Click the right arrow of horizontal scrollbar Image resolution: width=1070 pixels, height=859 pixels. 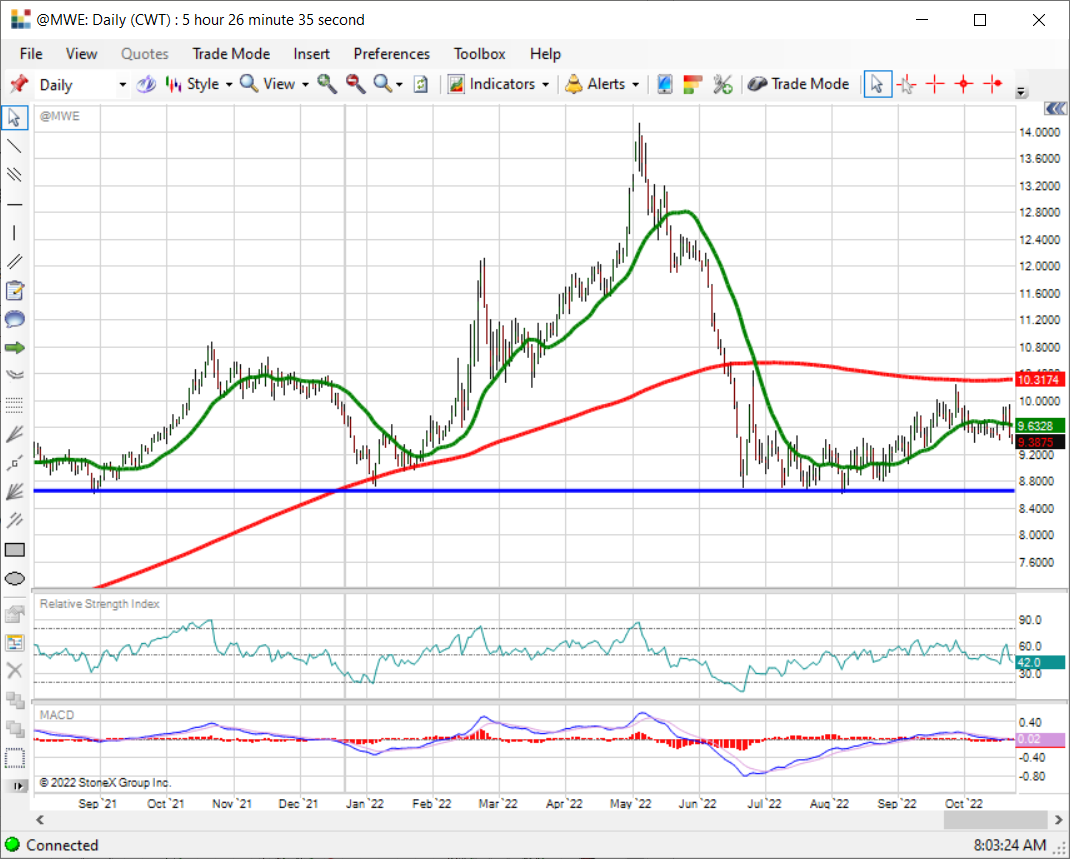click(1058, 819)
